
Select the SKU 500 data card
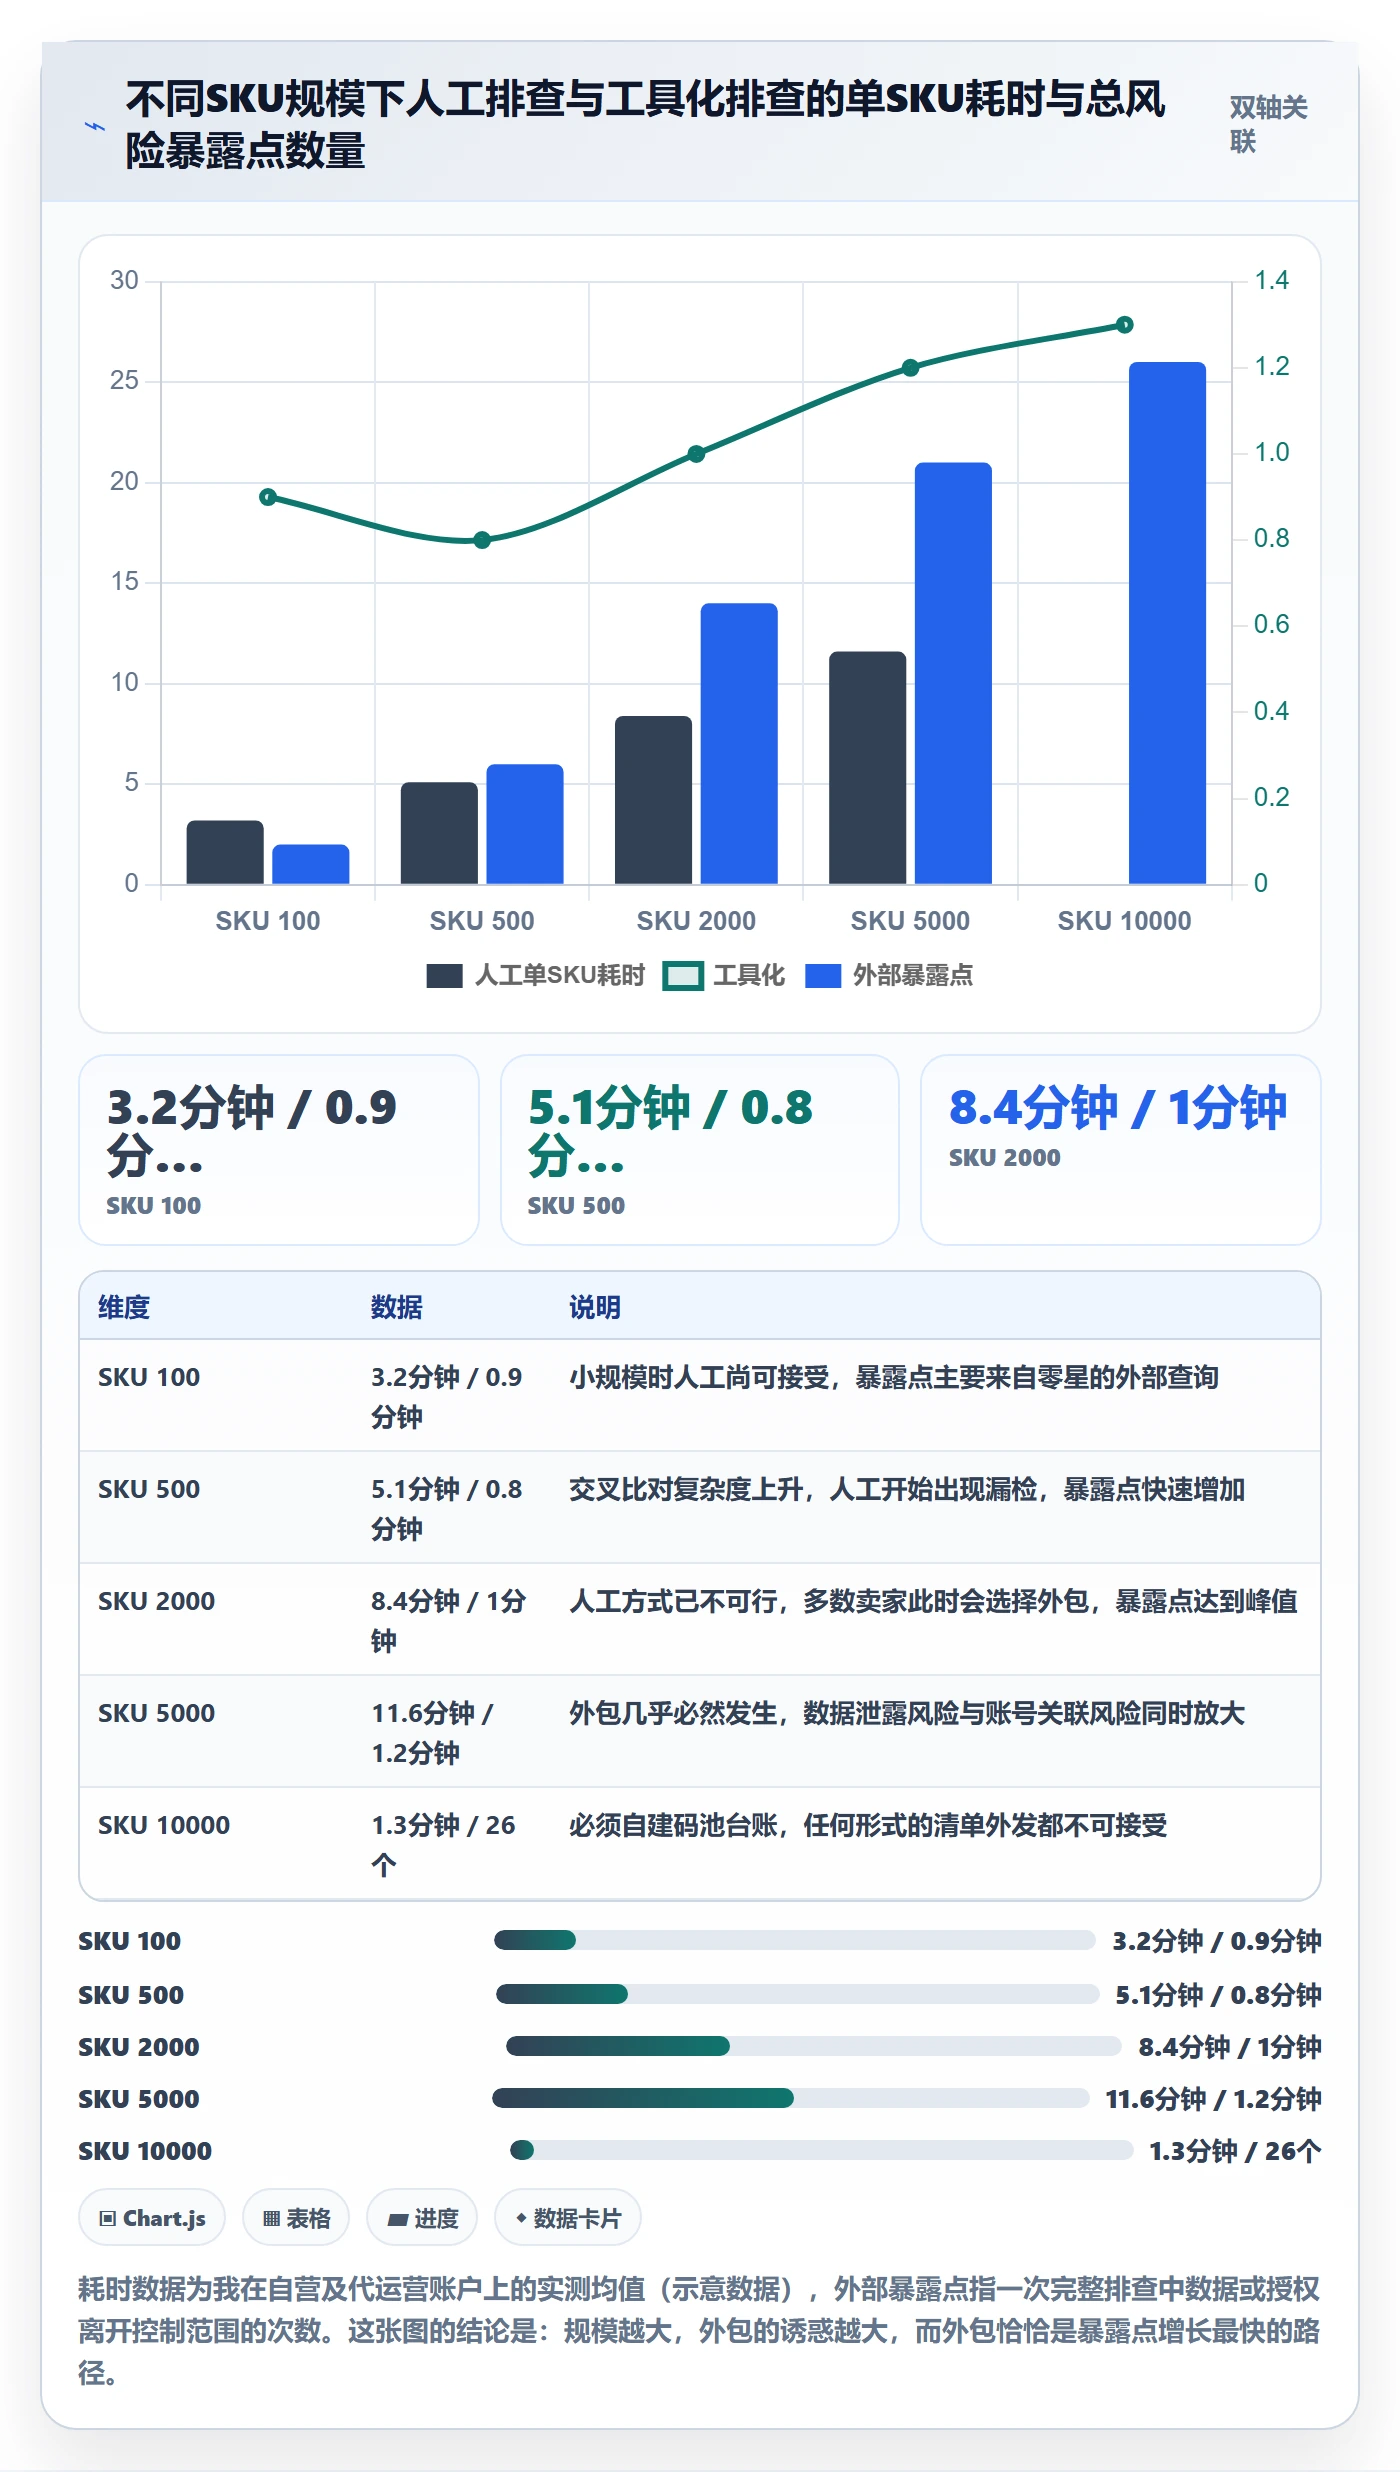[x=700, y=1150]
